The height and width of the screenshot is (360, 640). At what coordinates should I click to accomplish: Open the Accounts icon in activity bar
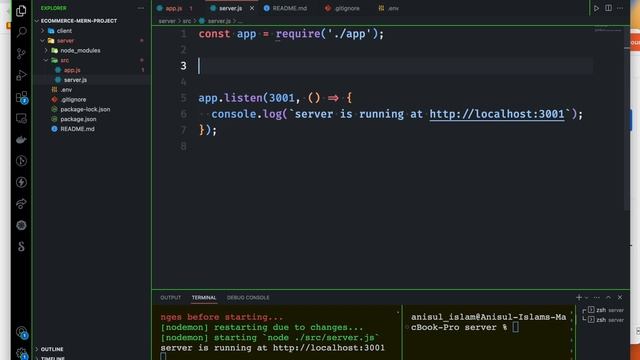(x=21, y=332)
